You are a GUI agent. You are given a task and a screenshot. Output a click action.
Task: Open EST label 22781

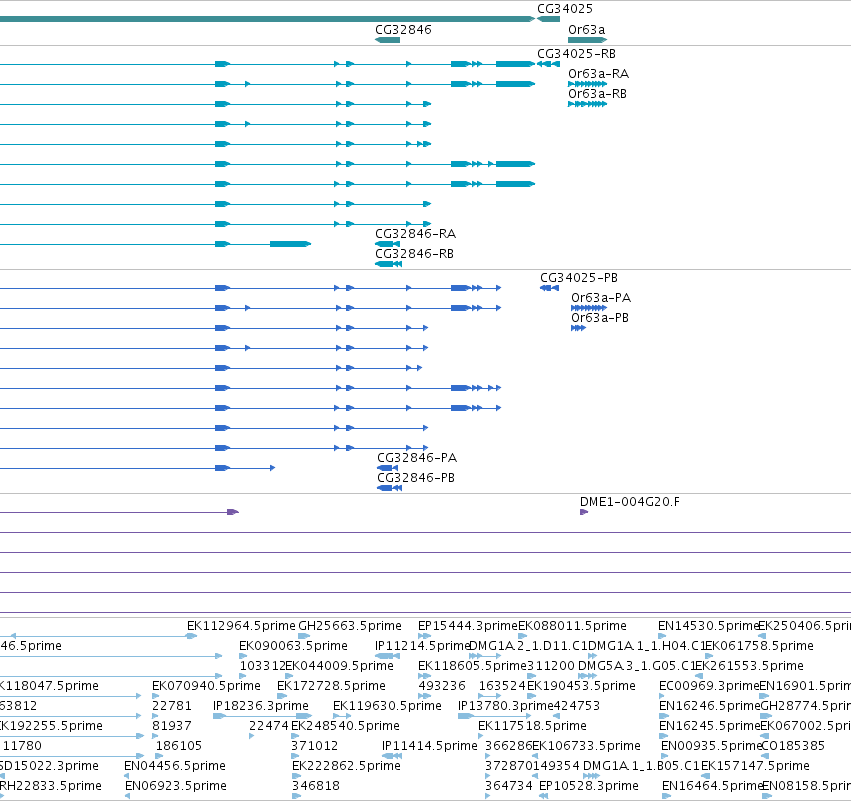coord(172,706)
